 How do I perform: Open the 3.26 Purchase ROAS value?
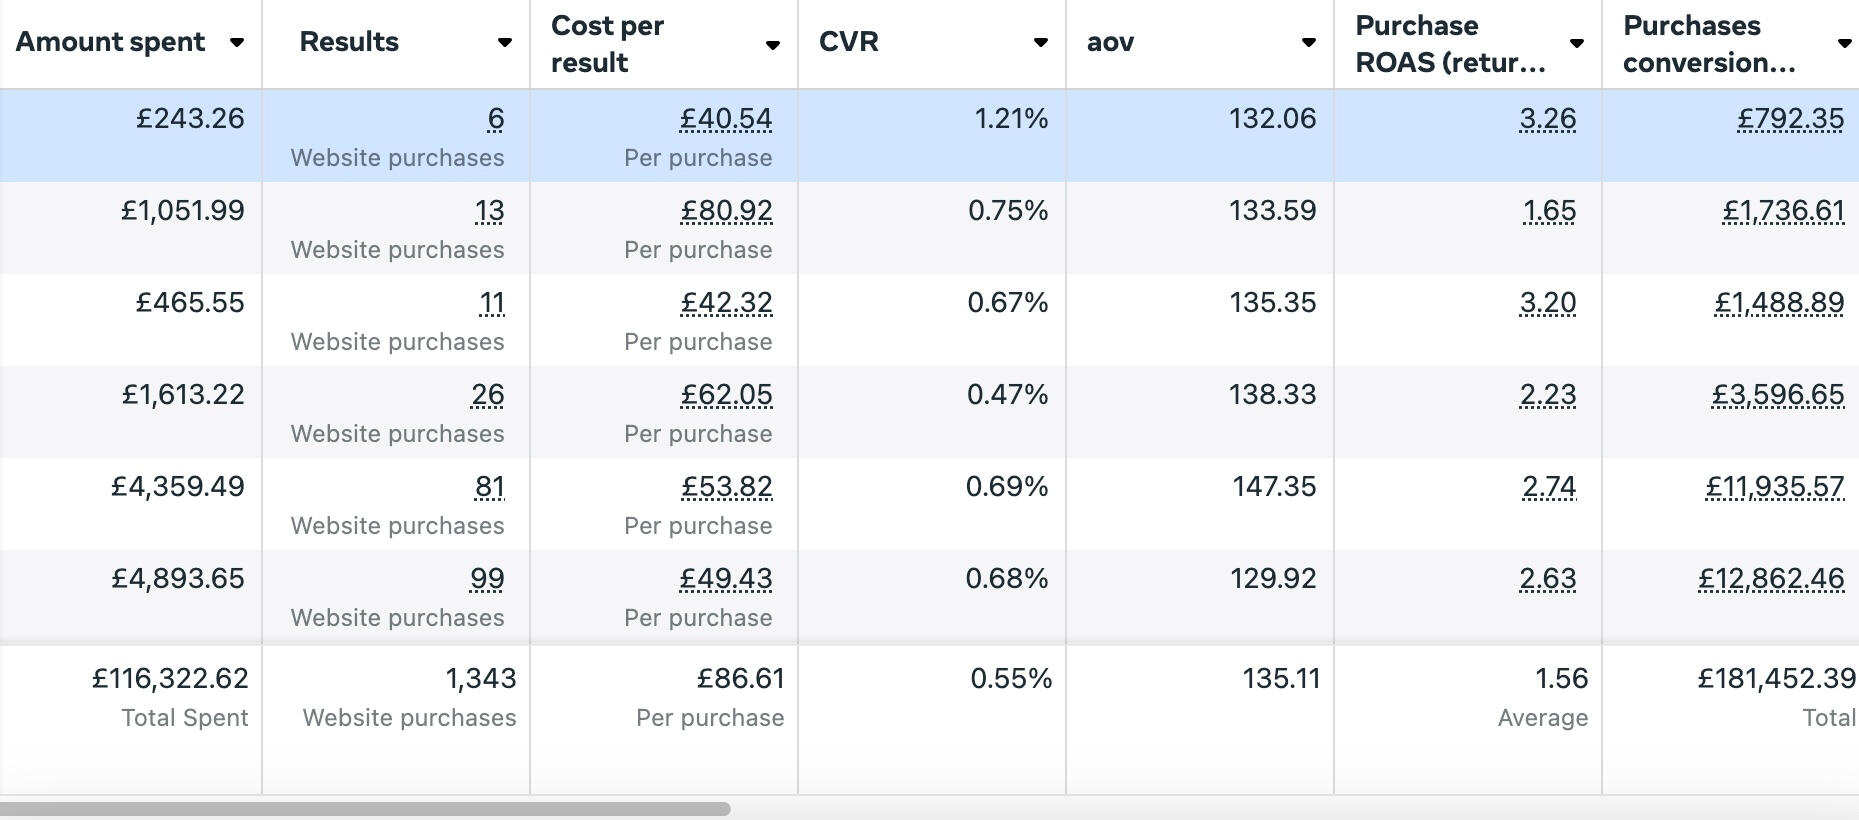click(1547, 119)
